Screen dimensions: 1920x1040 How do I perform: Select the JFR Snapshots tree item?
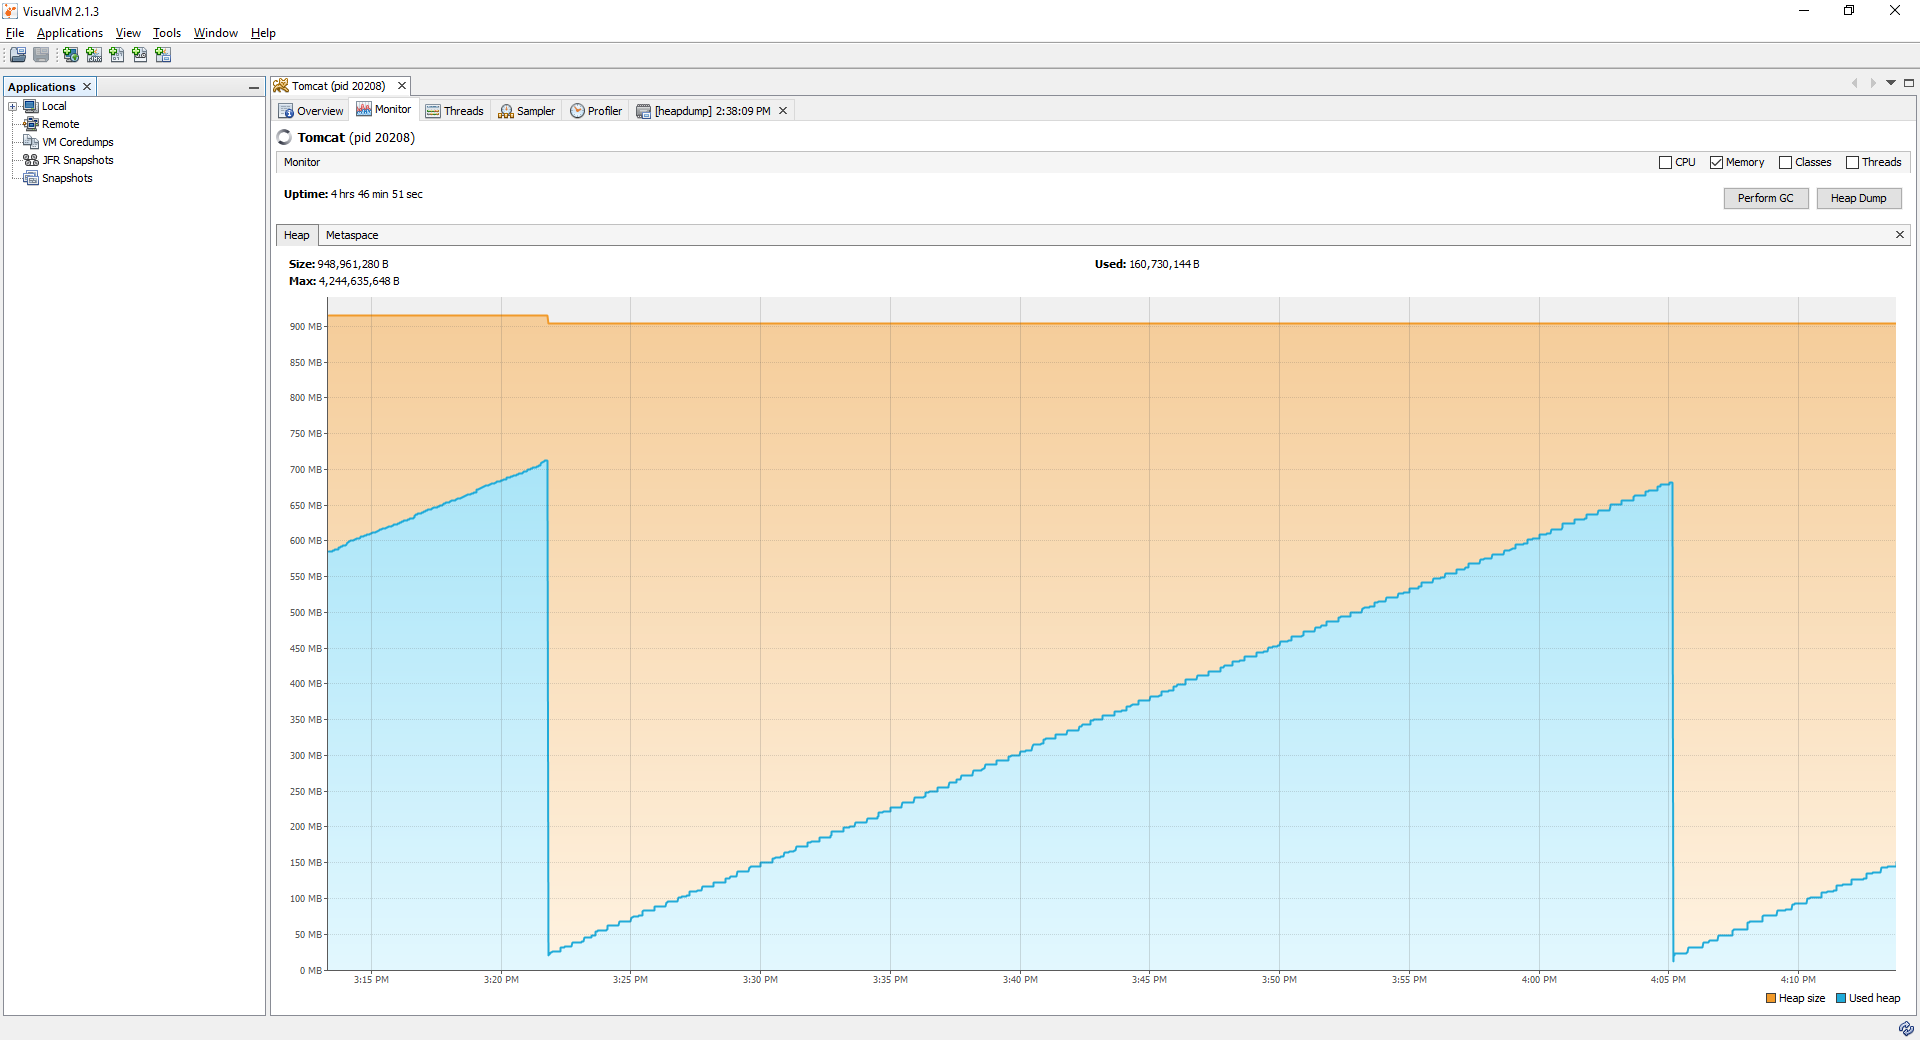click(78, 160)
